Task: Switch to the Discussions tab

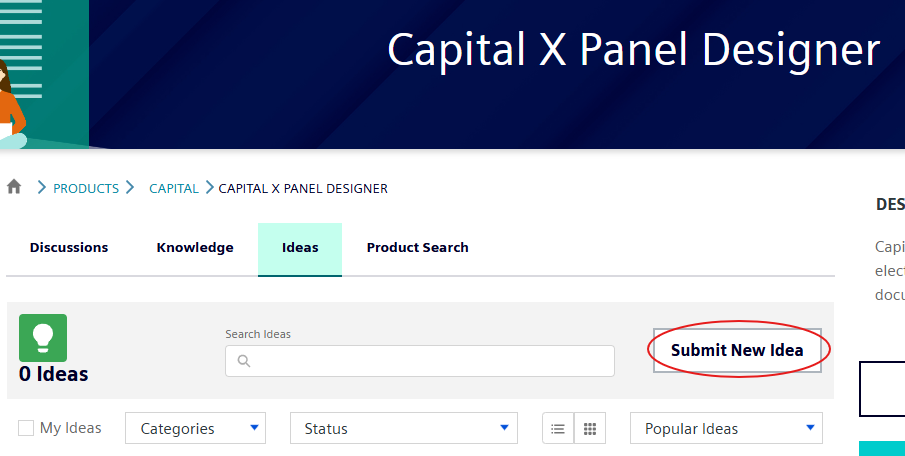Action: (x=69, y=248)
